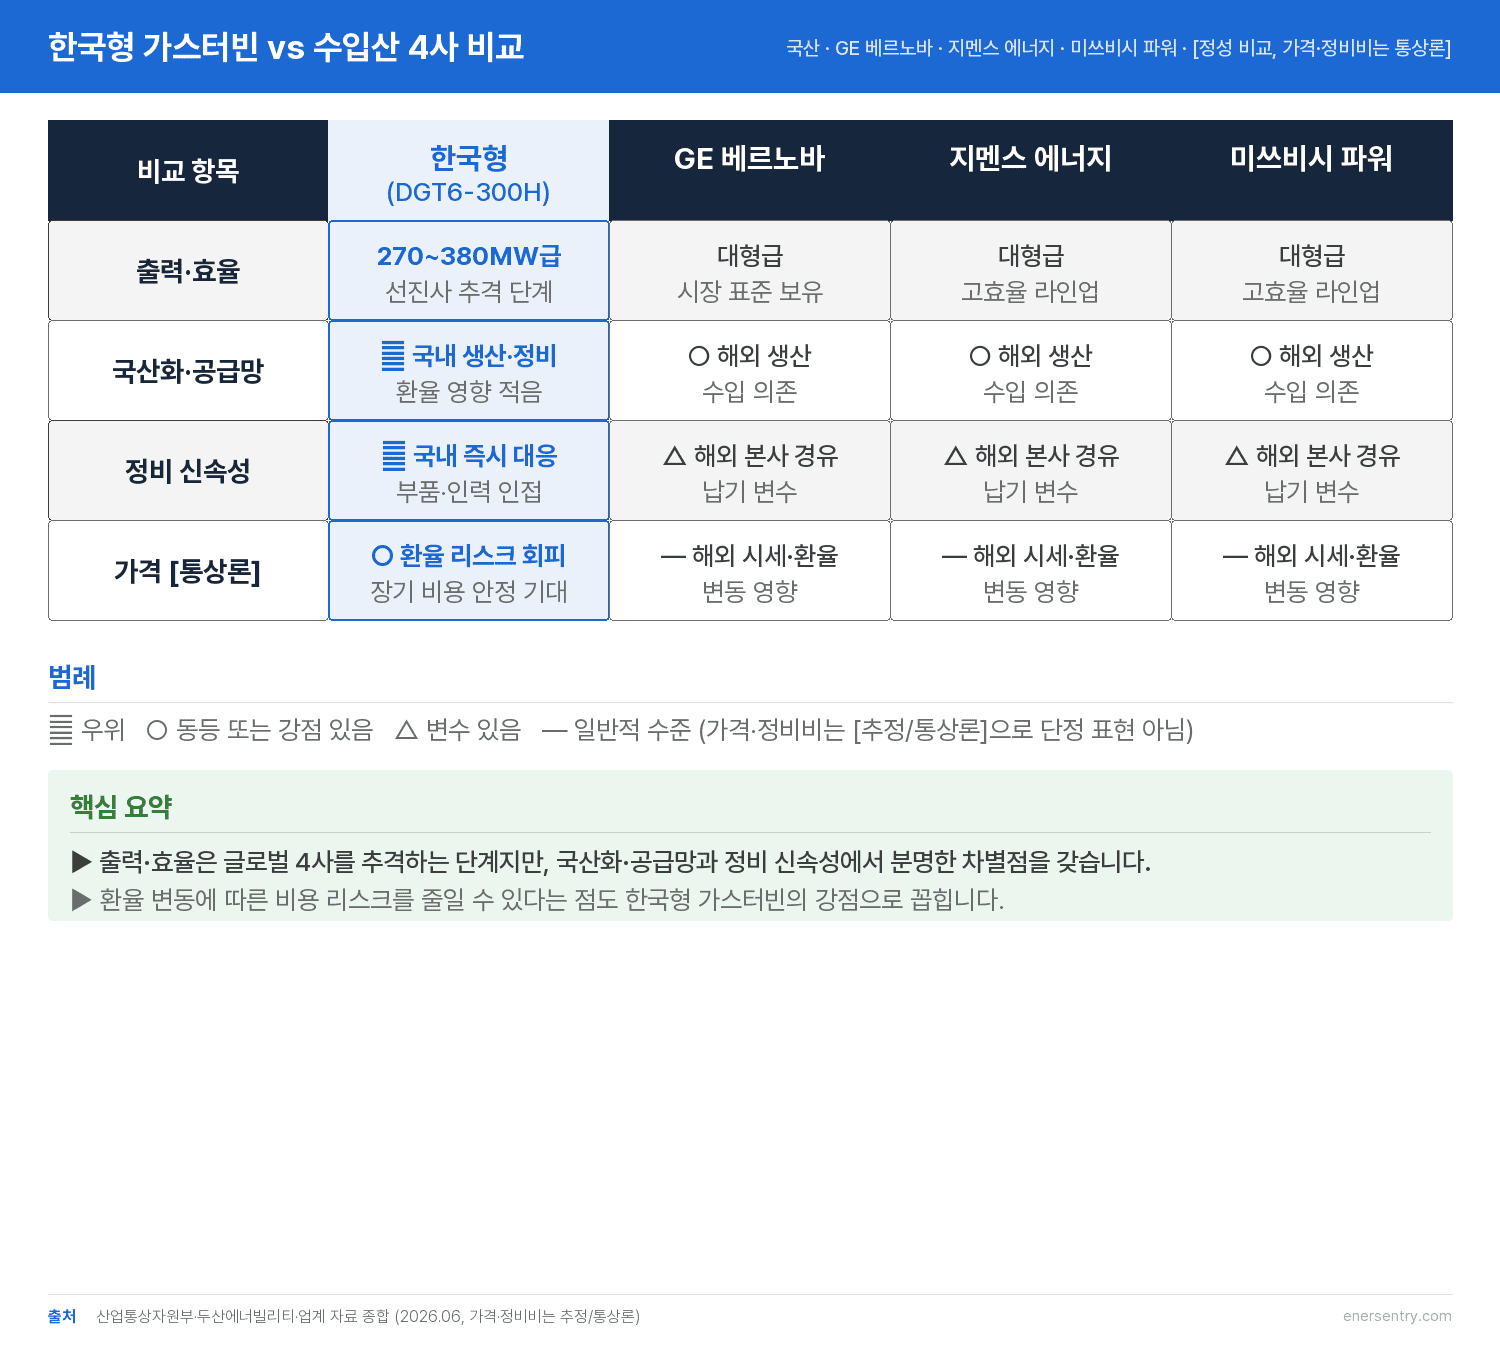Click 미쓰비시 파워's 고효율 라인업 cell

coord(1312,271)
